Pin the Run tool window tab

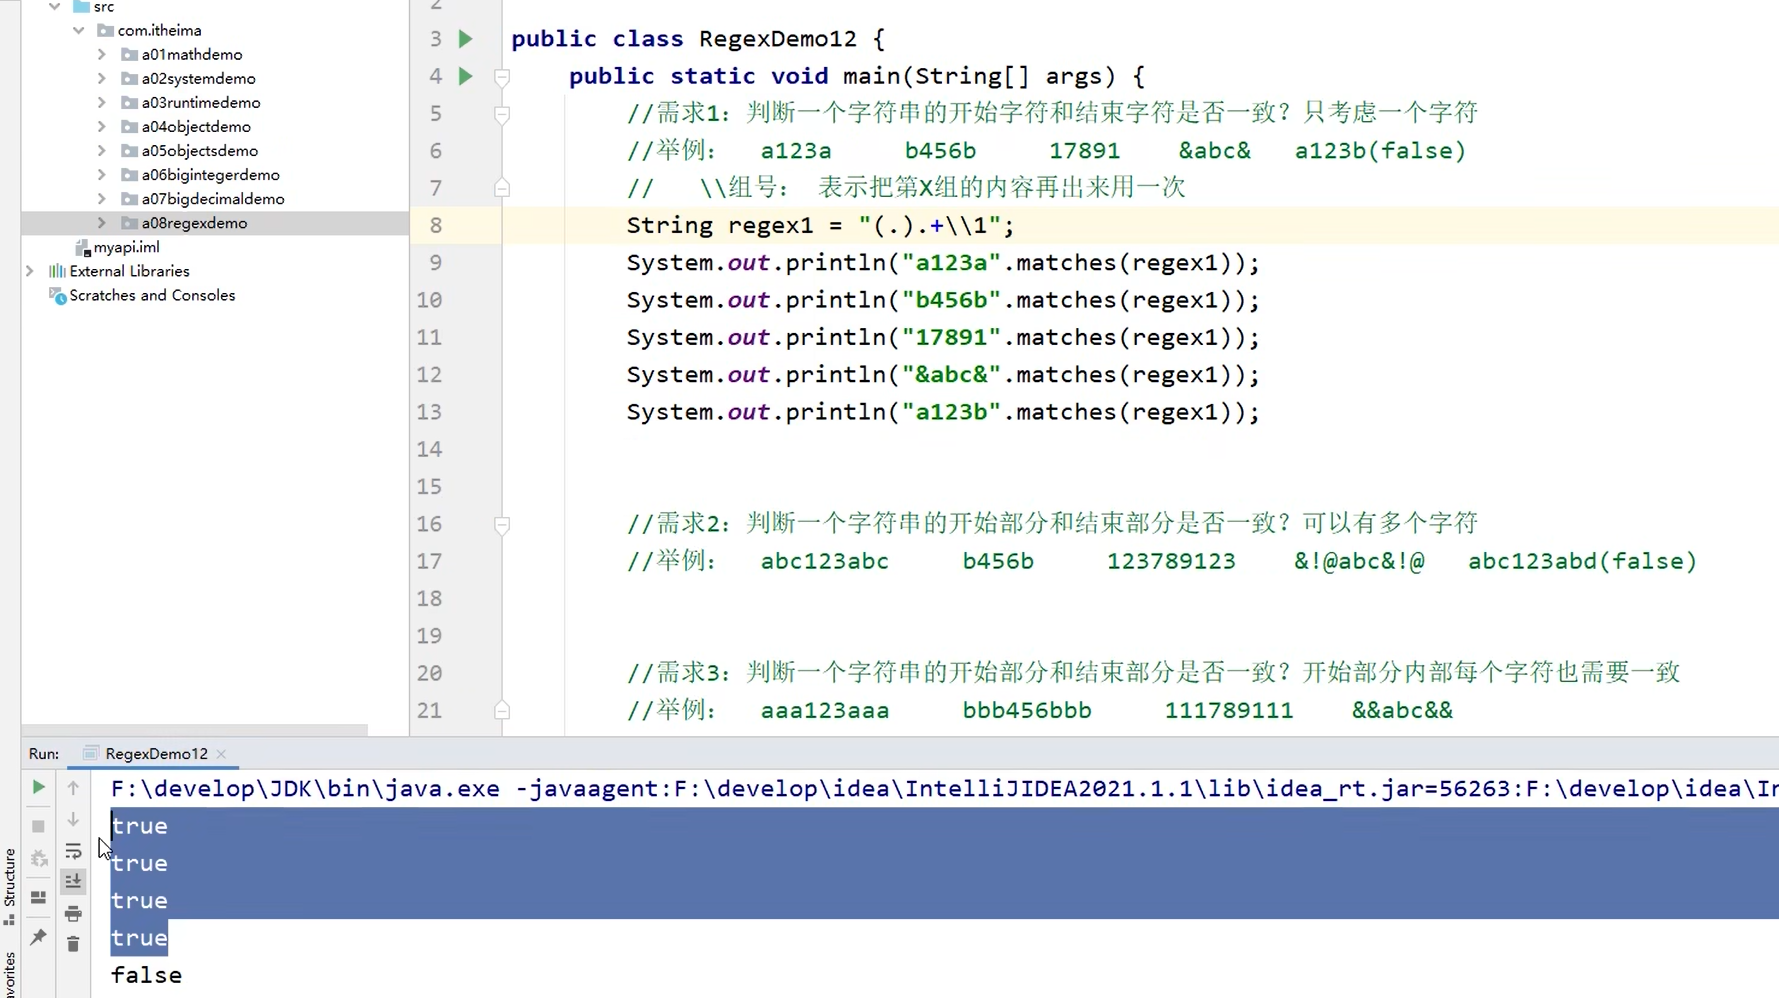tap(38, 937)
